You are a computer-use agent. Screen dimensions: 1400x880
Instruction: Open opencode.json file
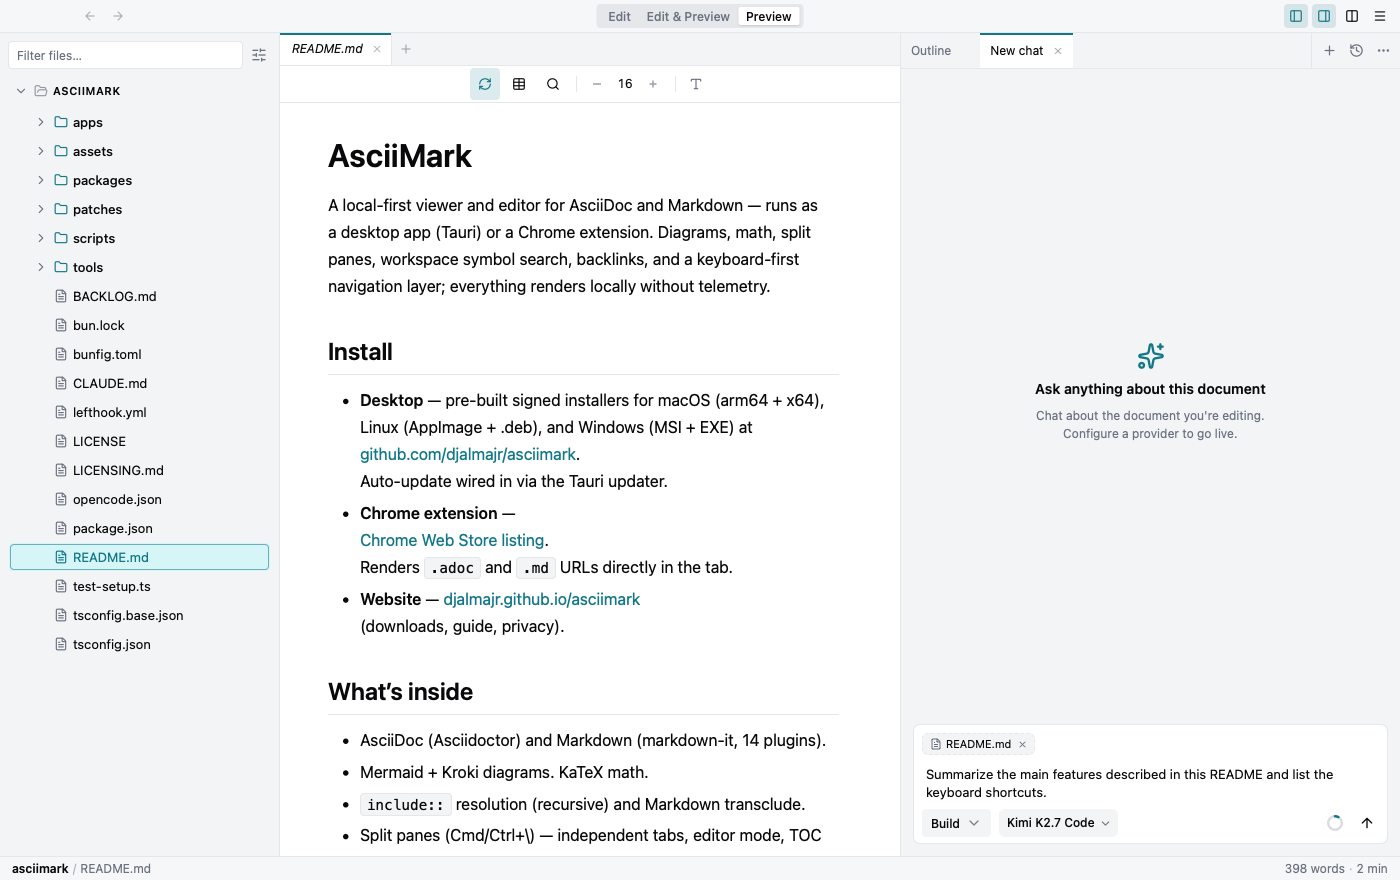coord(139,499)
